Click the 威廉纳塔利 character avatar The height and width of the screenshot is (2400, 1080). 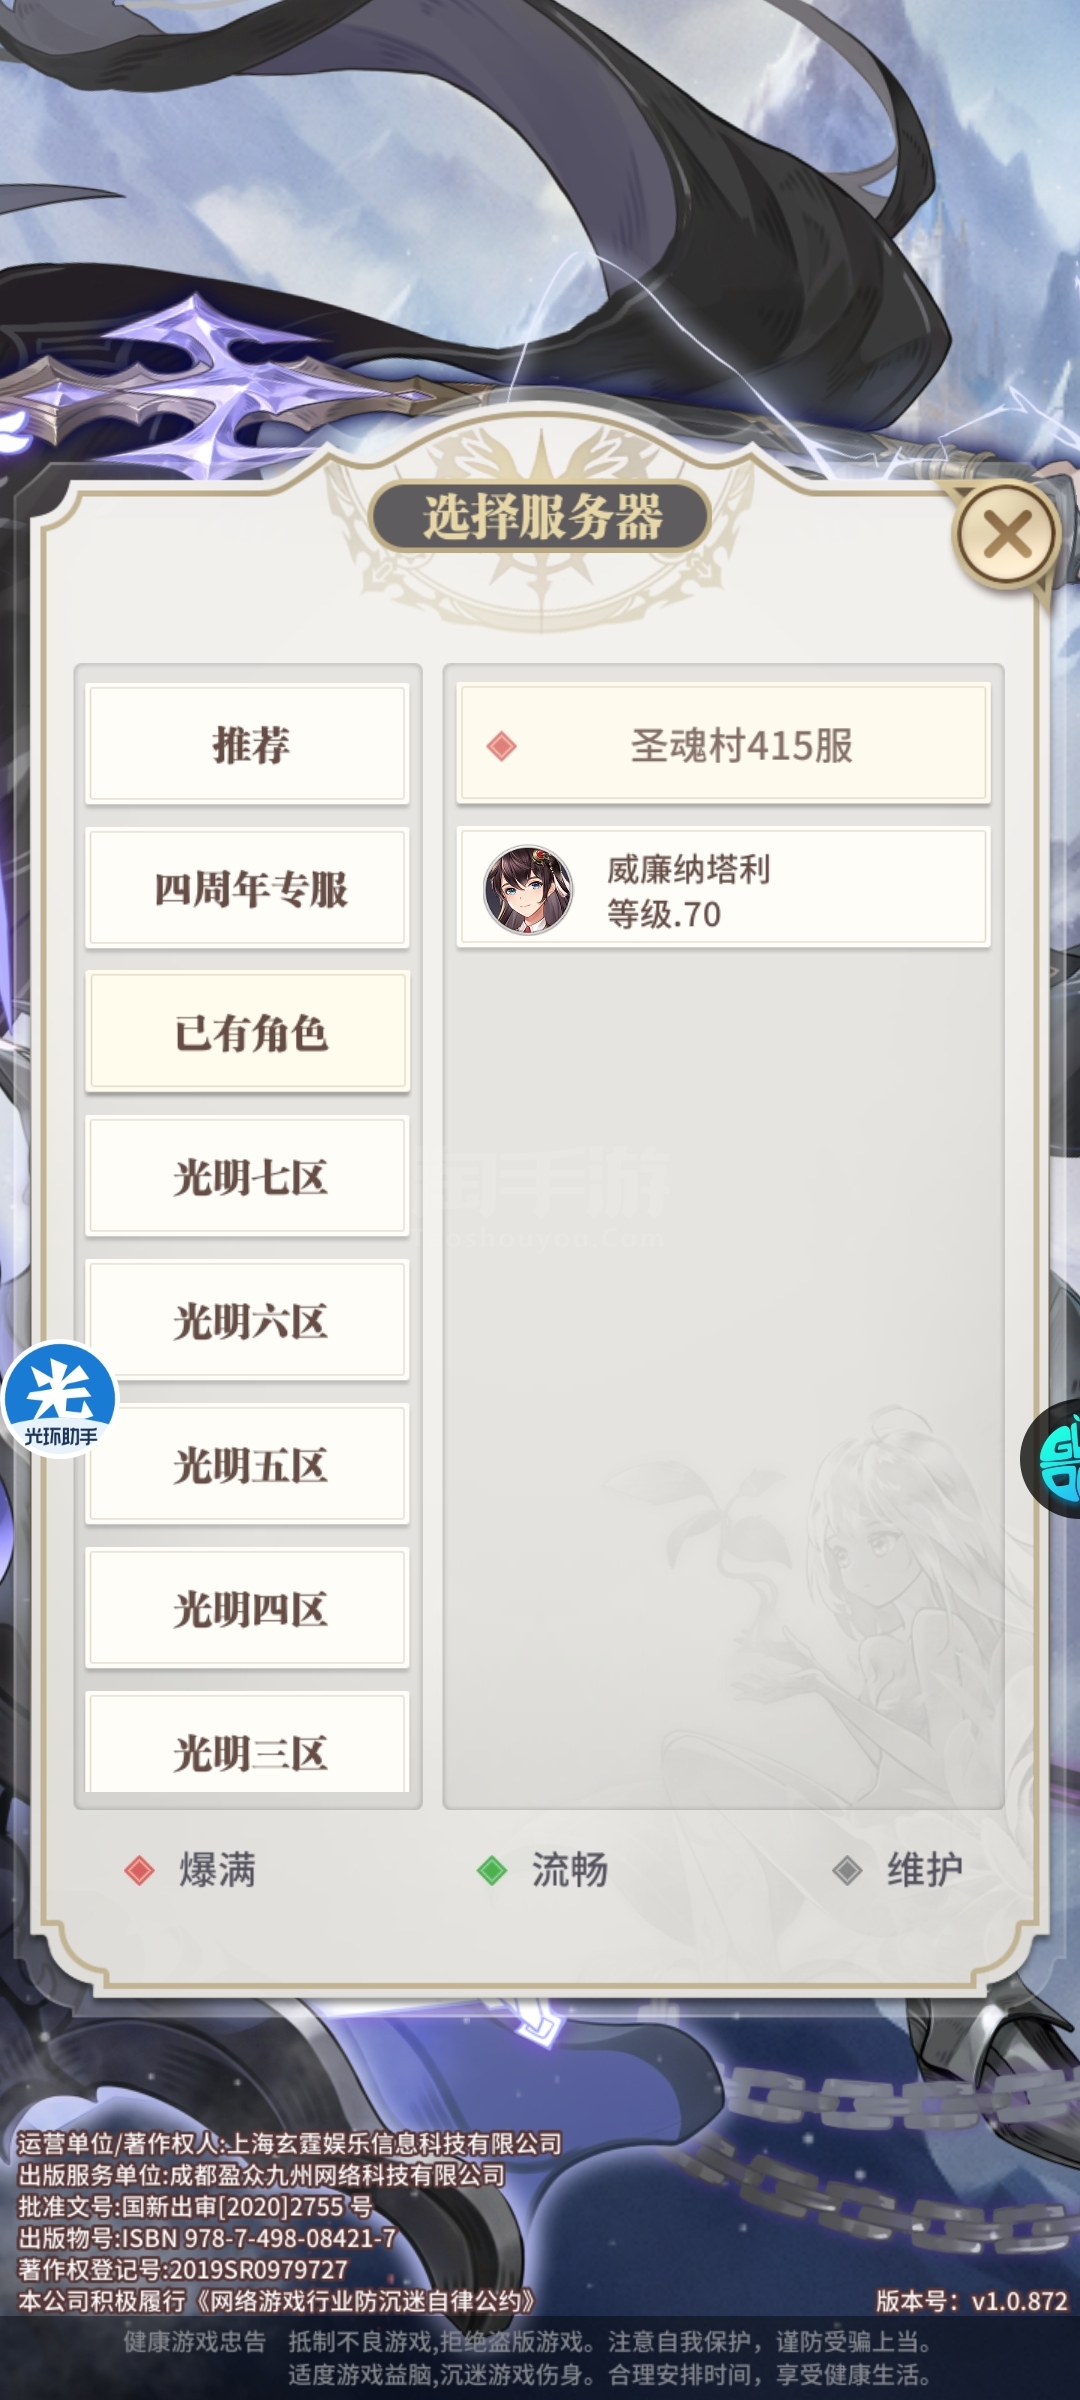tap(528, 889)
